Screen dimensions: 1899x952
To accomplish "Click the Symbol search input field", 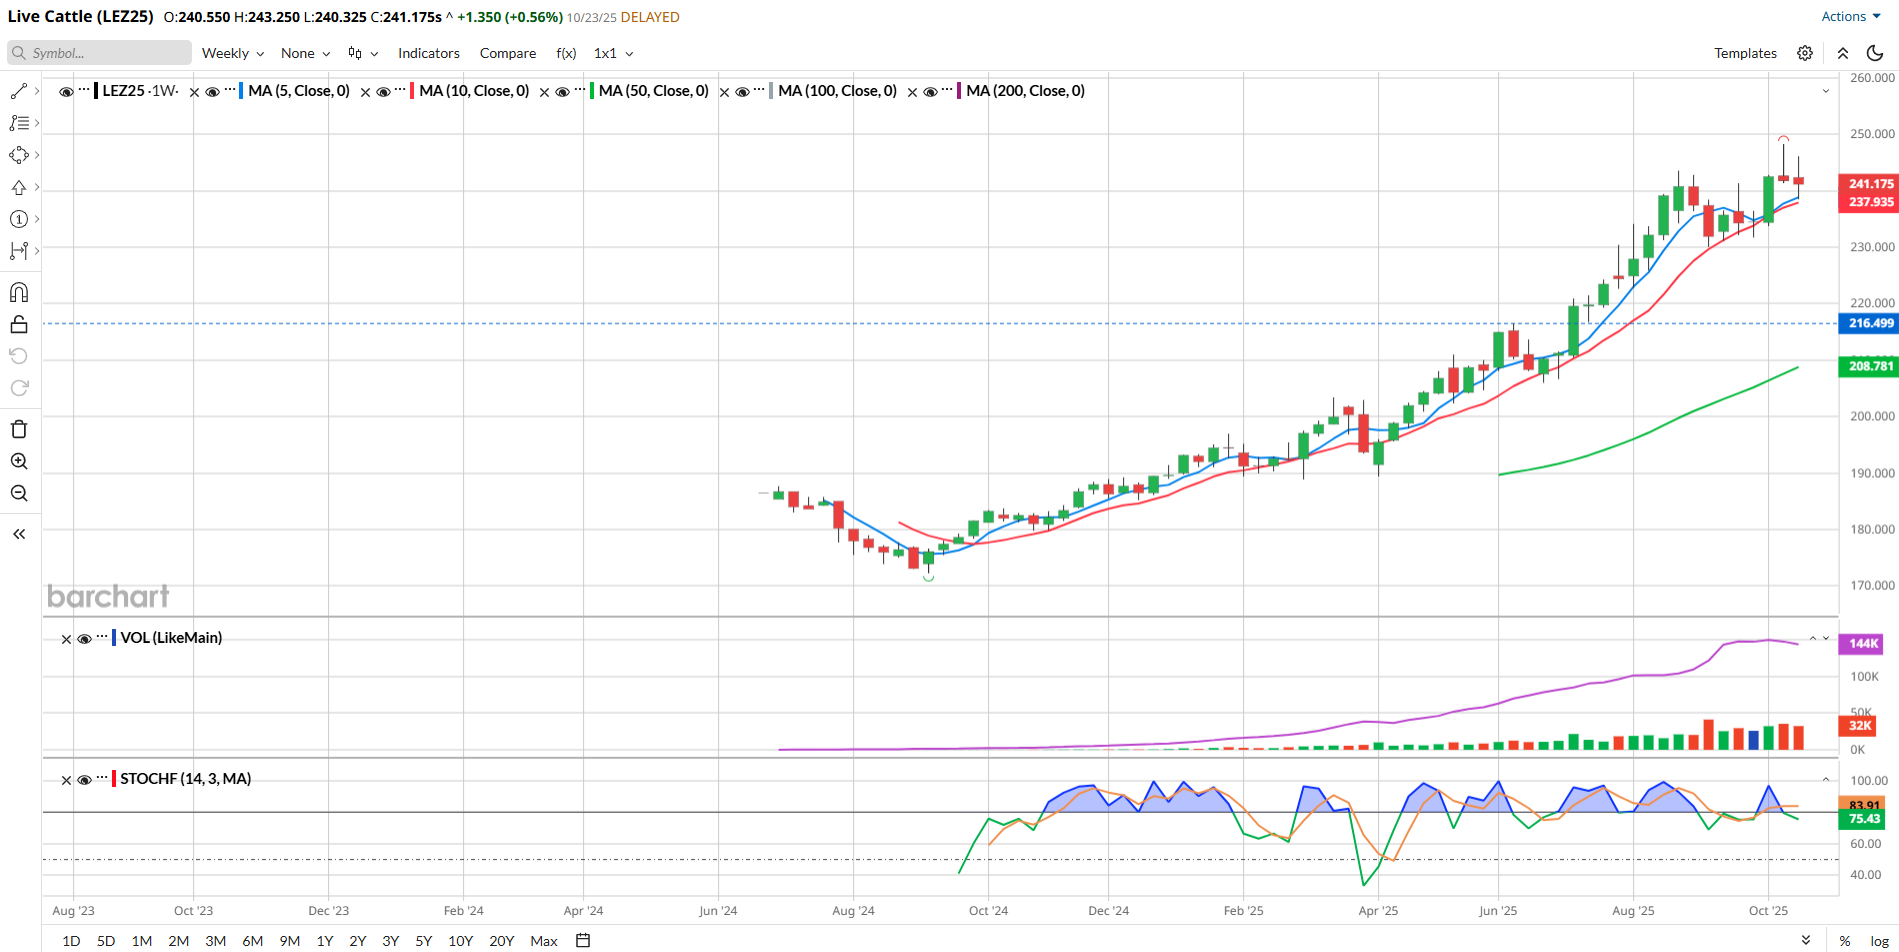I will pos(100,53).
